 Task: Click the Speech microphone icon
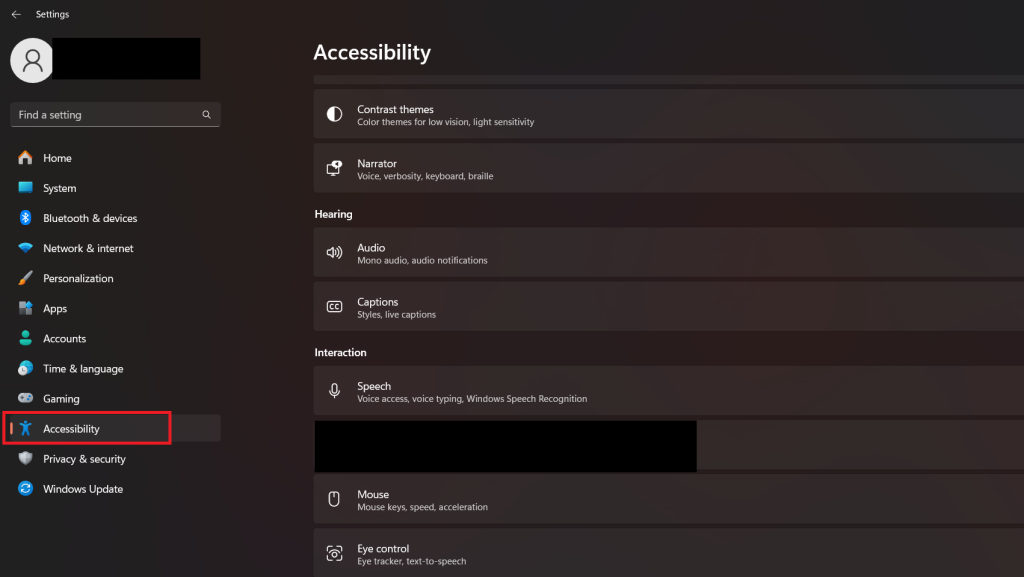coord(335,392)
